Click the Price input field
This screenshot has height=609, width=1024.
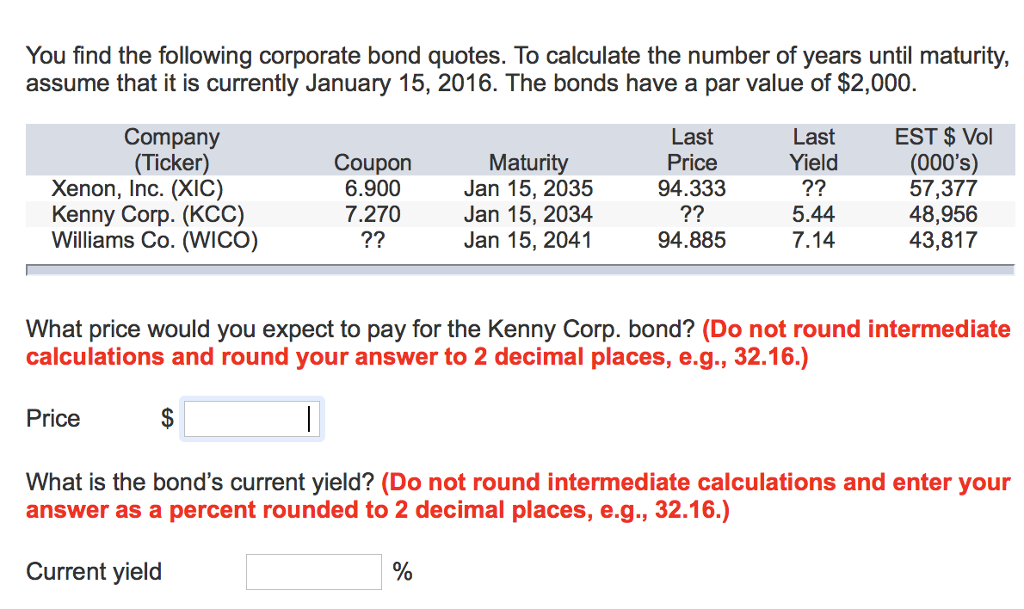coord(251,418)
